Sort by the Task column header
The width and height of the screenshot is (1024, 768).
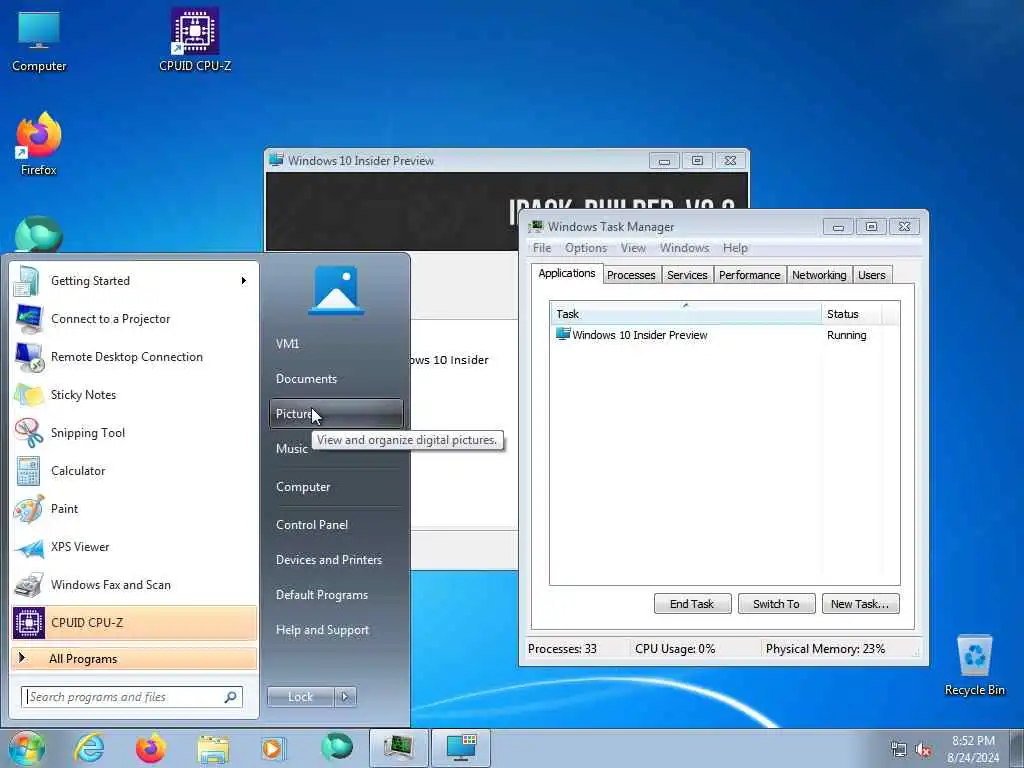pyautogui.click(x=686, y=313)
